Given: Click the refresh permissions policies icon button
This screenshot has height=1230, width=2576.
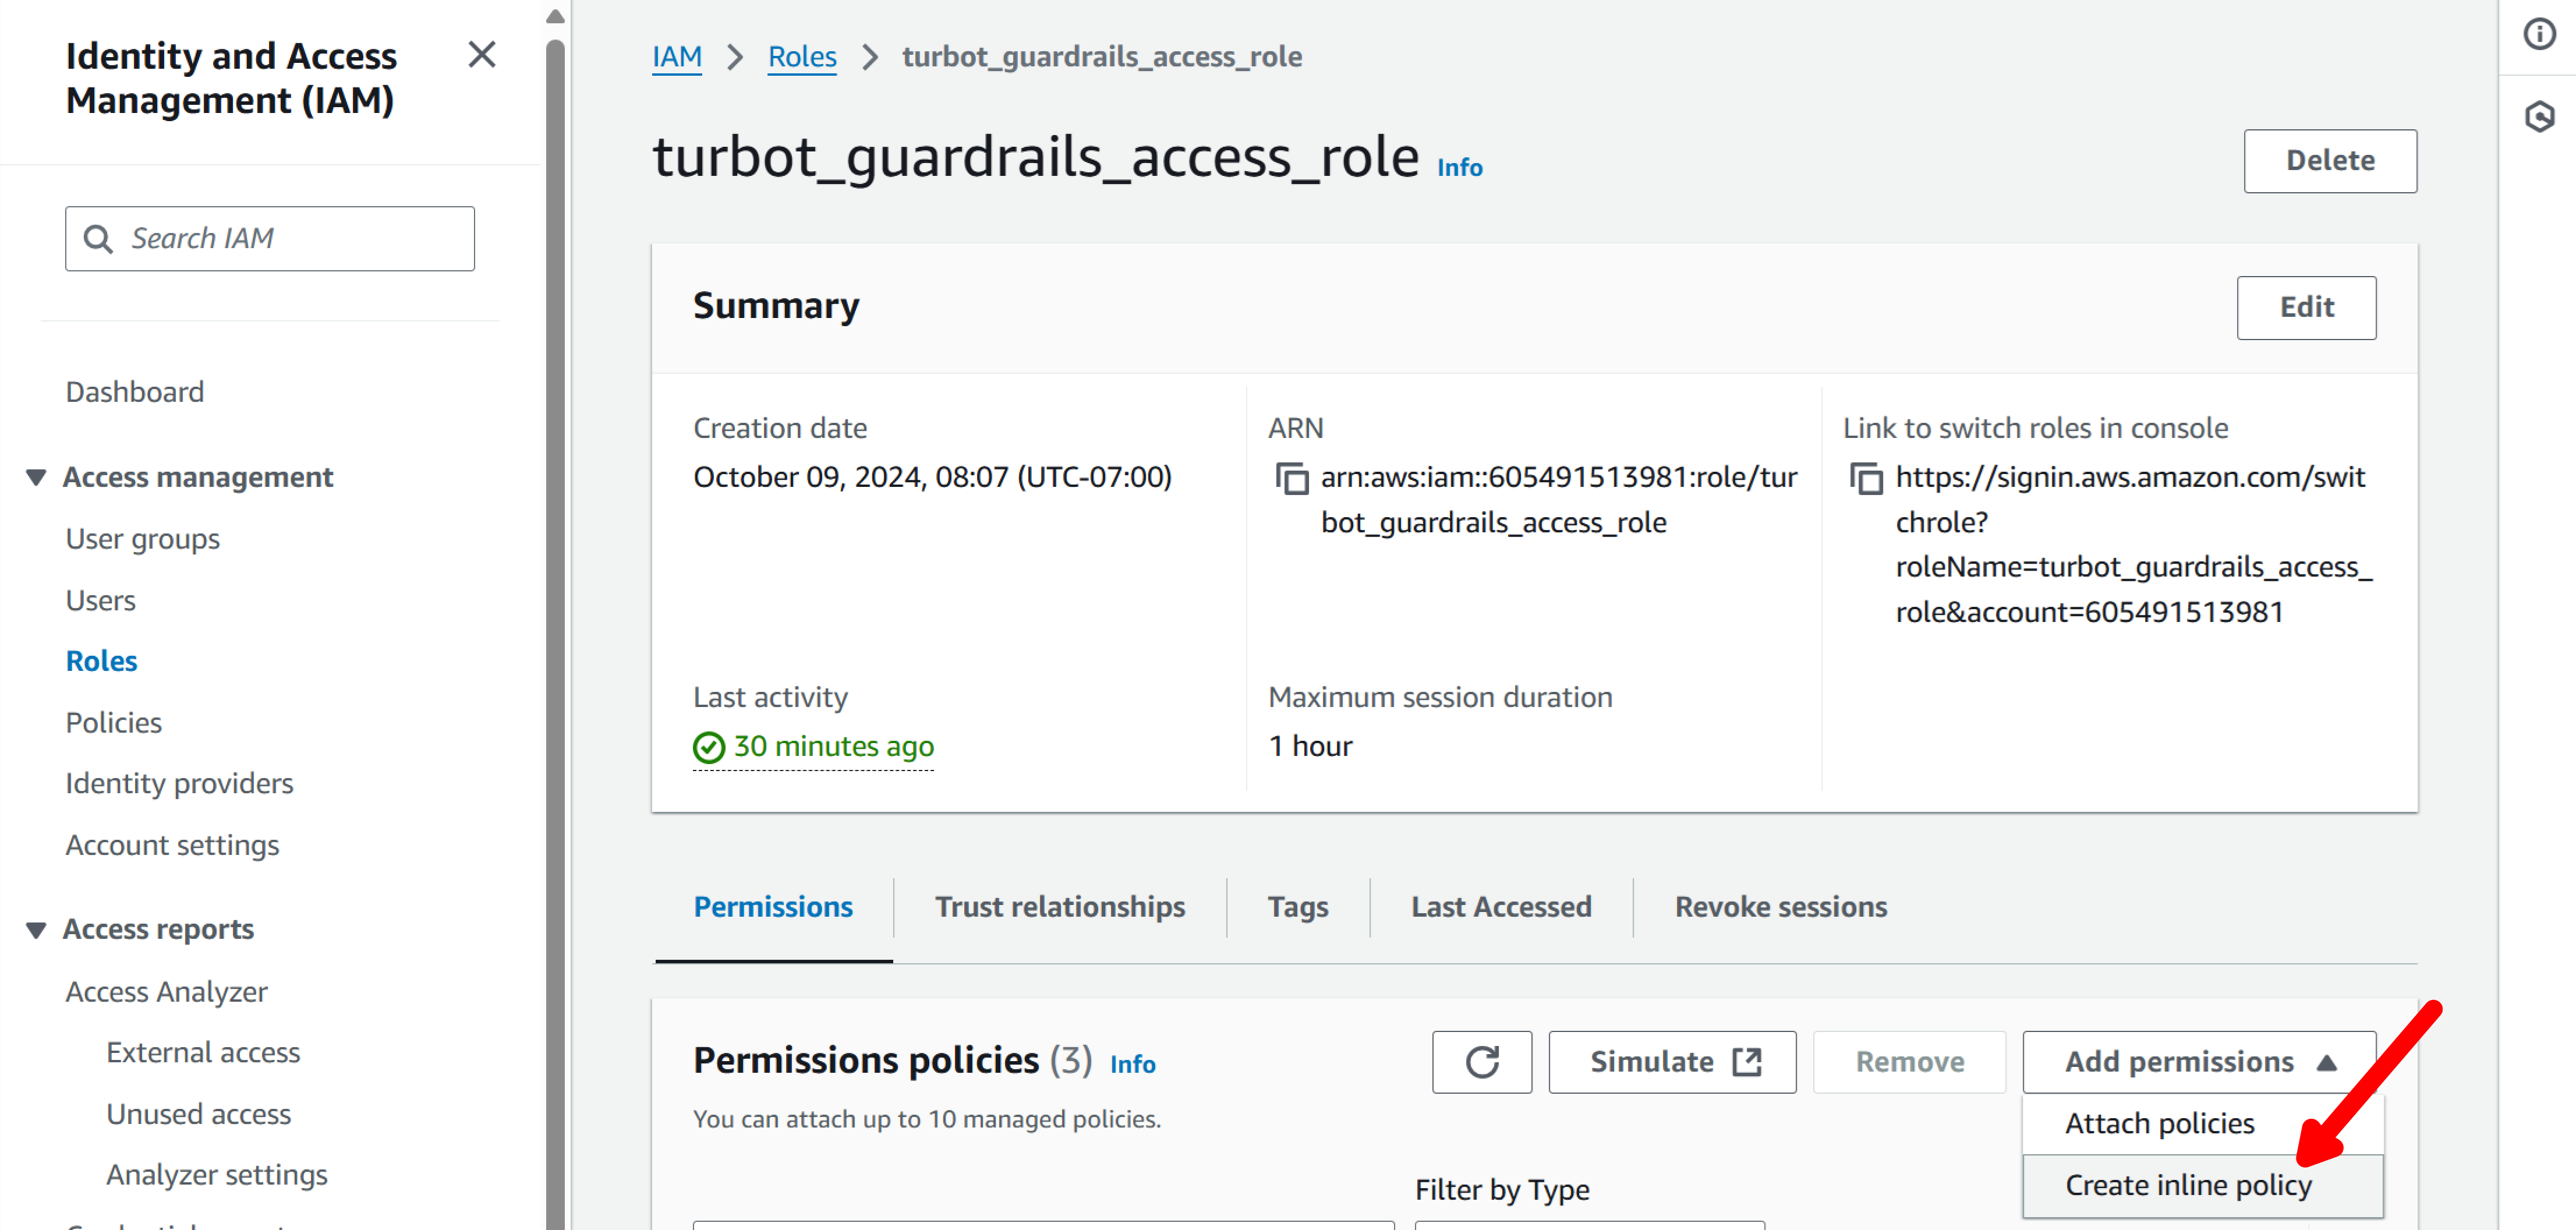Looking at the screenshot, I should pos(1481,1062).
